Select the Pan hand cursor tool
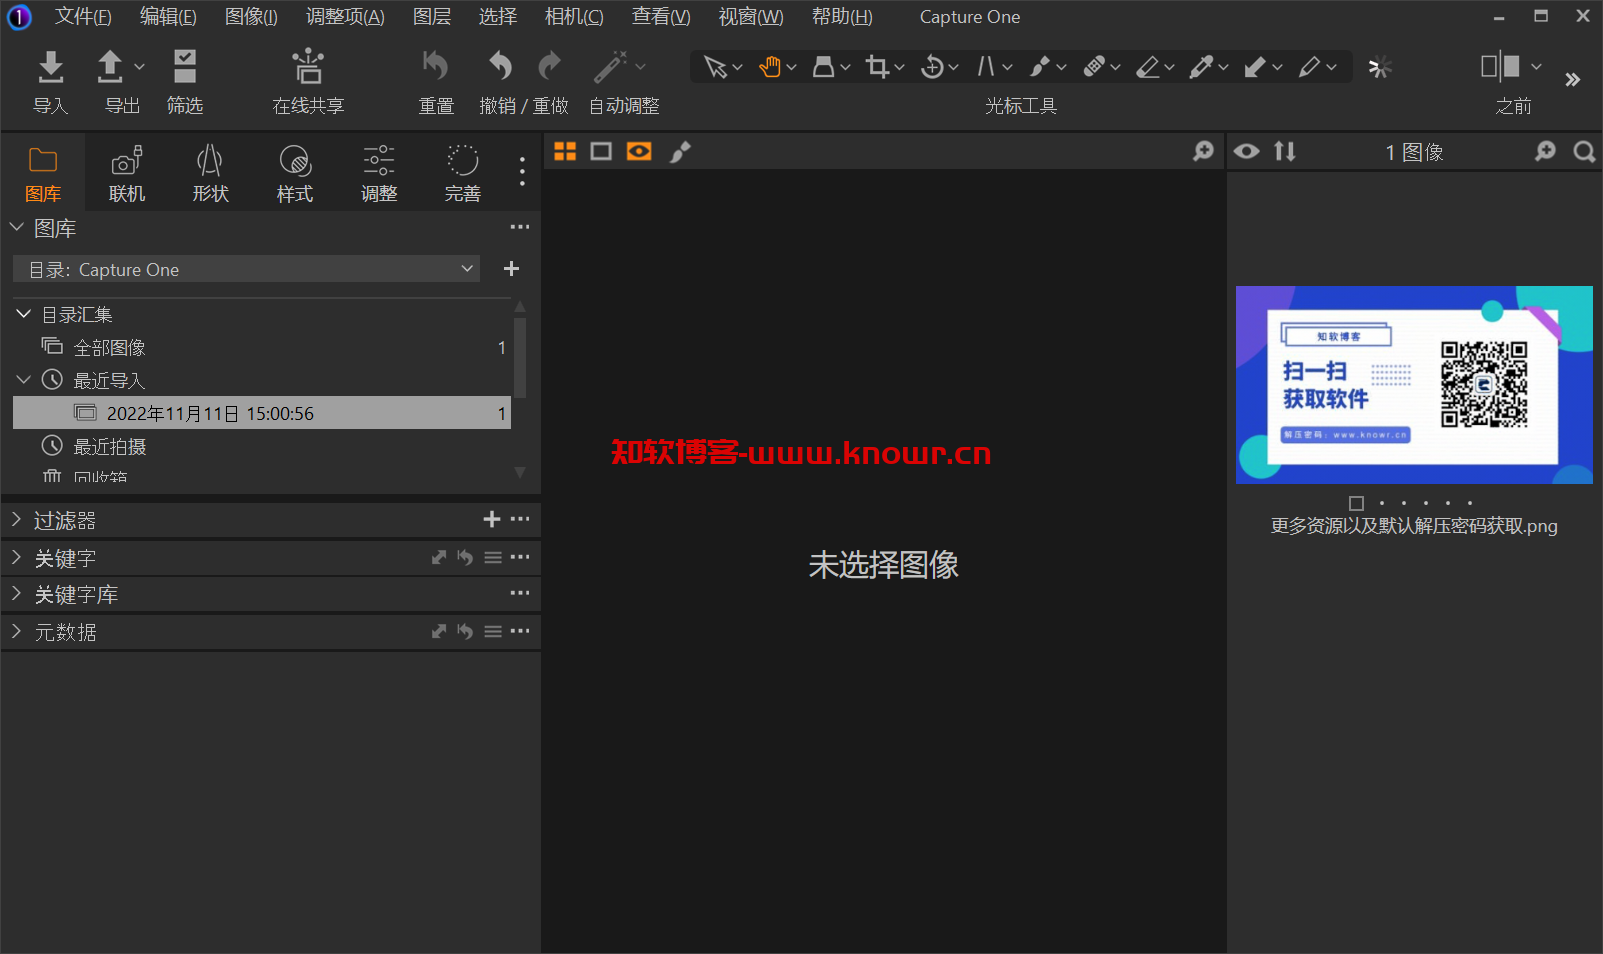Image resolution: width=1603 pixels, height=954 pixels. point(769,67)
